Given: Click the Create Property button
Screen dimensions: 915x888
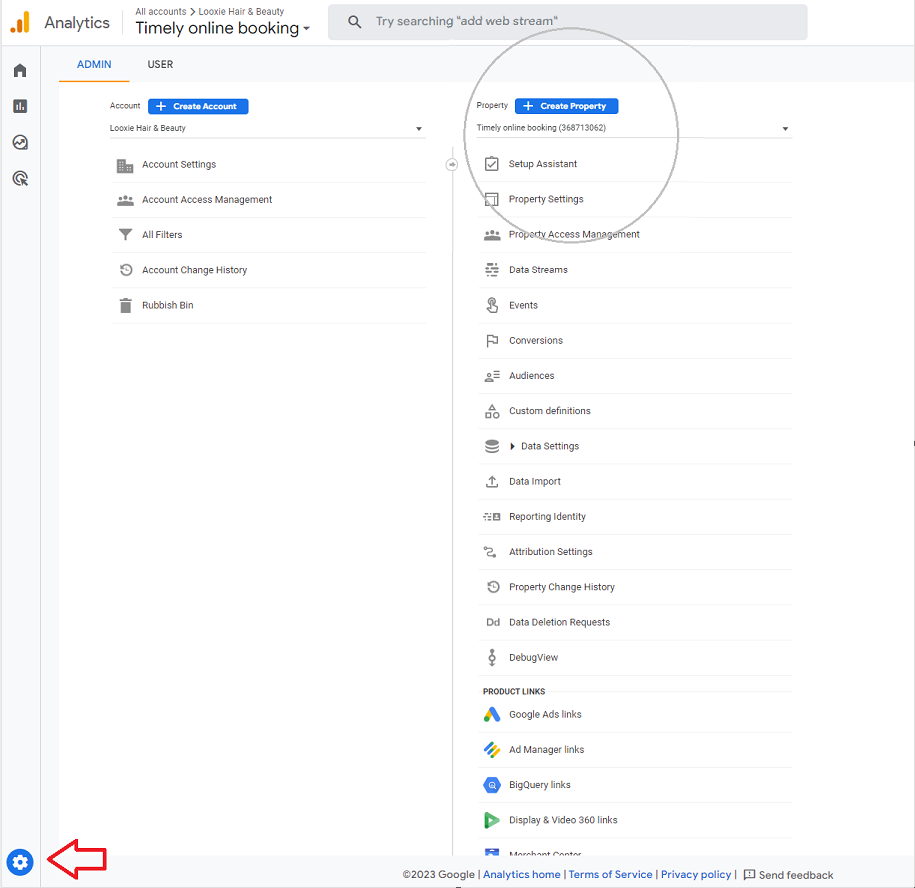Looking at the screenshot, I should click(567, 106).
